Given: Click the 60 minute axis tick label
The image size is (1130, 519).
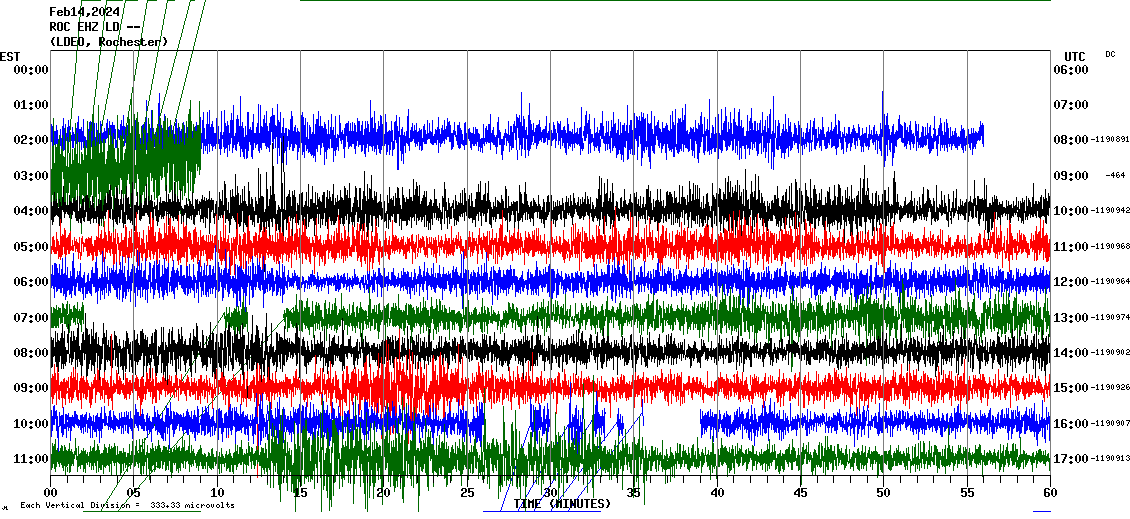Looking at the screenshot, I should tap(1049, 493).
